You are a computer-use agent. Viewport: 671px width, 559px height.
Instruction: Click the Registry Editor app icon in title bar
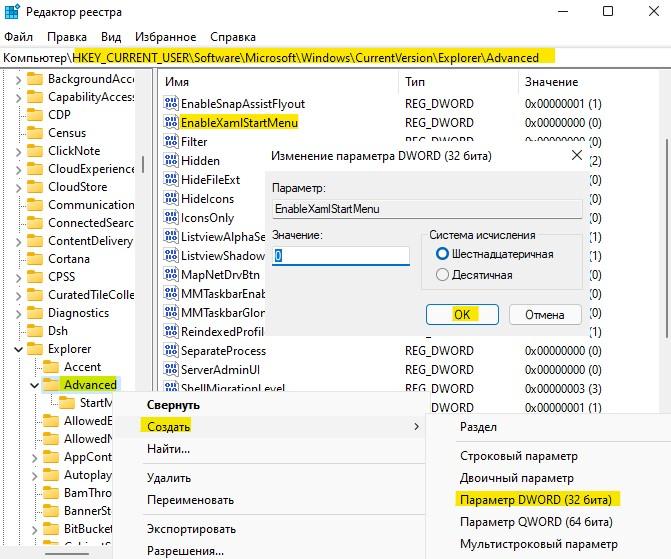pos(12,12)
